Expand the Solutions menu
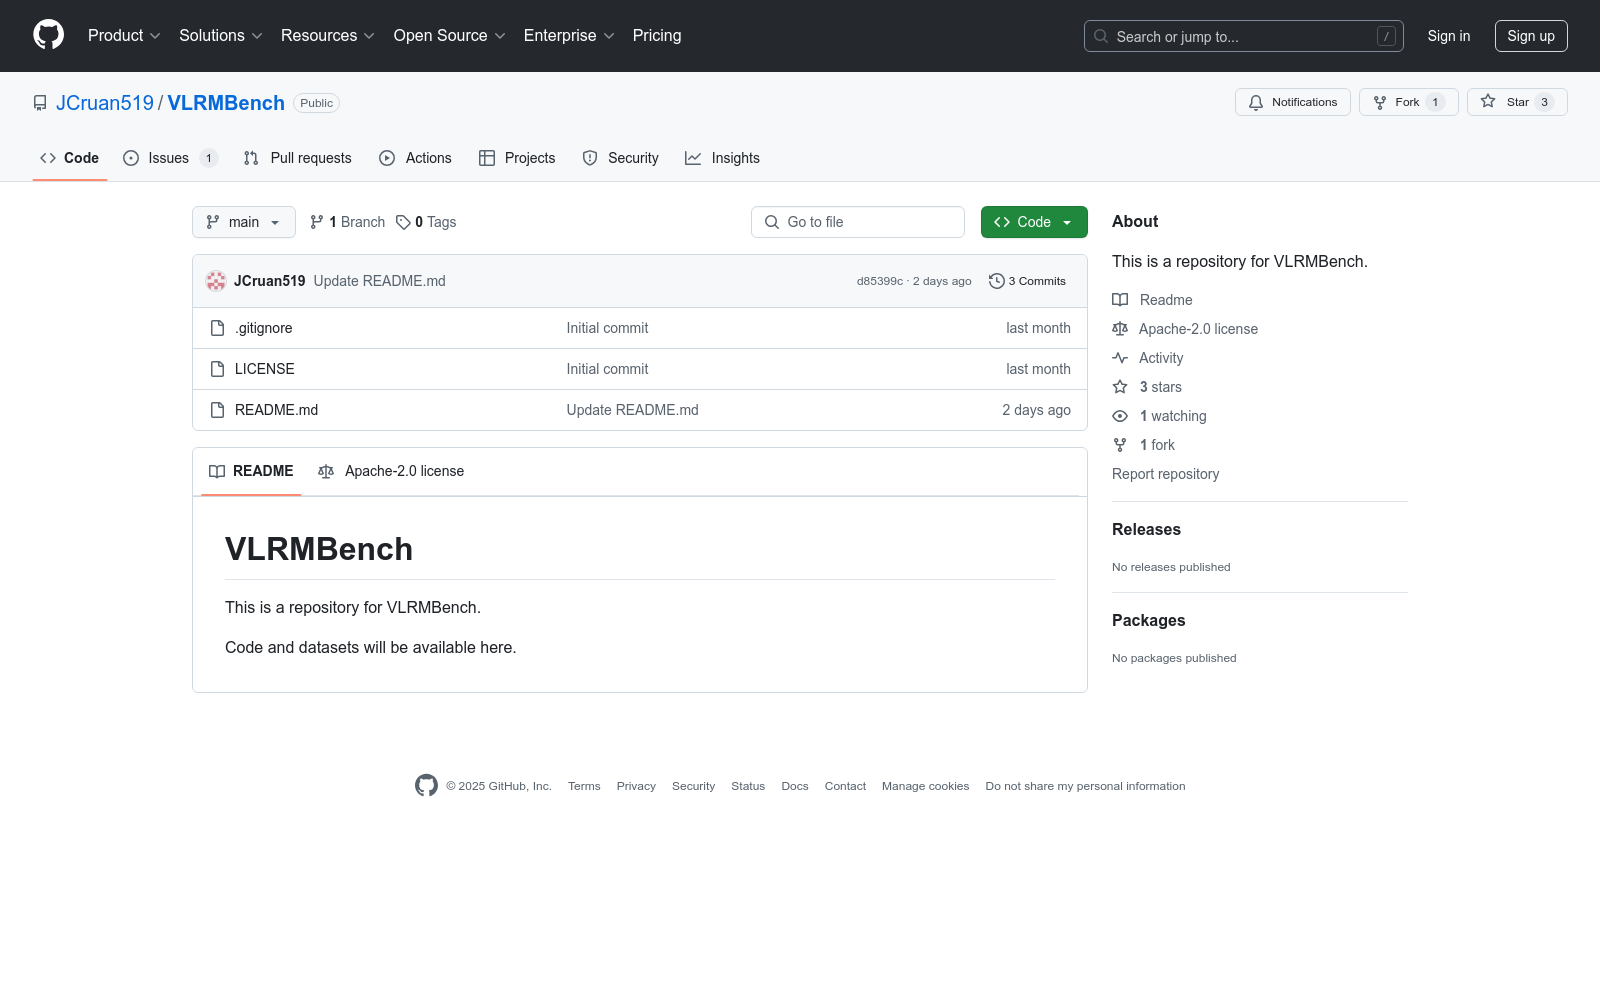This screenshot has height=1000, width=1600. click(220, 35)
